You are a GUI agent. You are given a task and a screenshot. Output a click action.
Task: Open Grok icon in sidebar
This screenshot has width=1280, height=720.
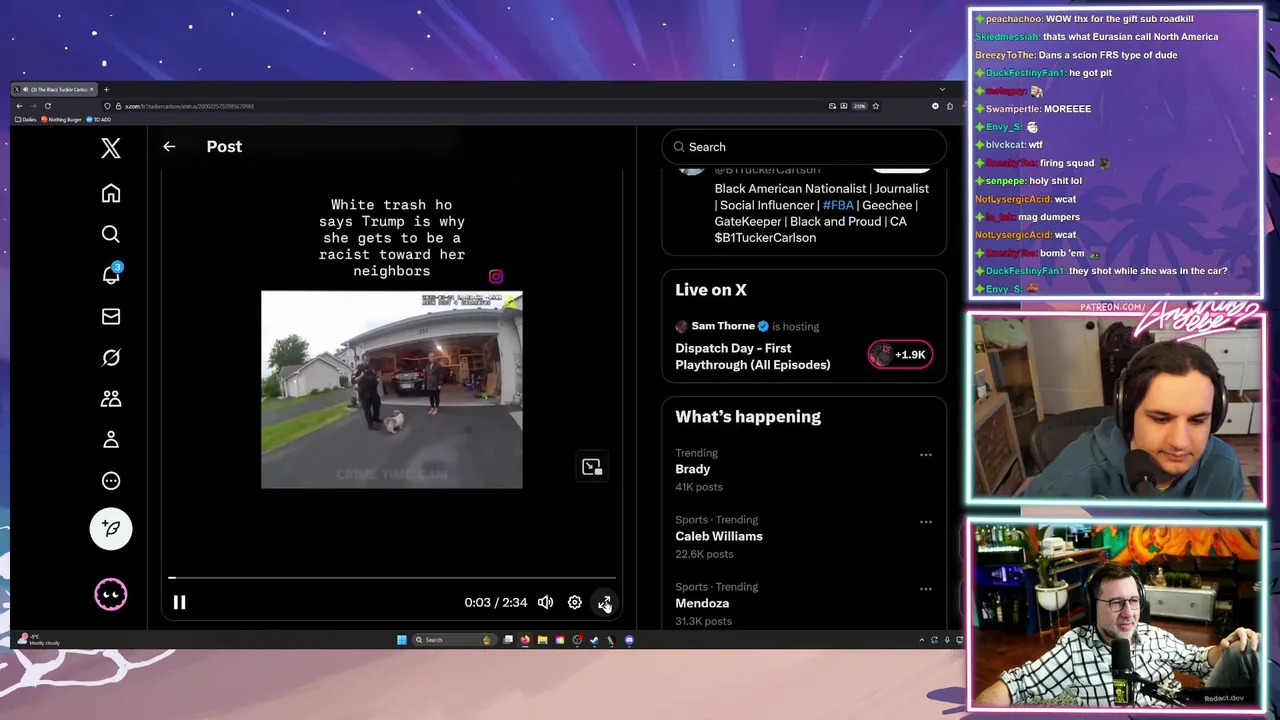(x=111, y=357)
